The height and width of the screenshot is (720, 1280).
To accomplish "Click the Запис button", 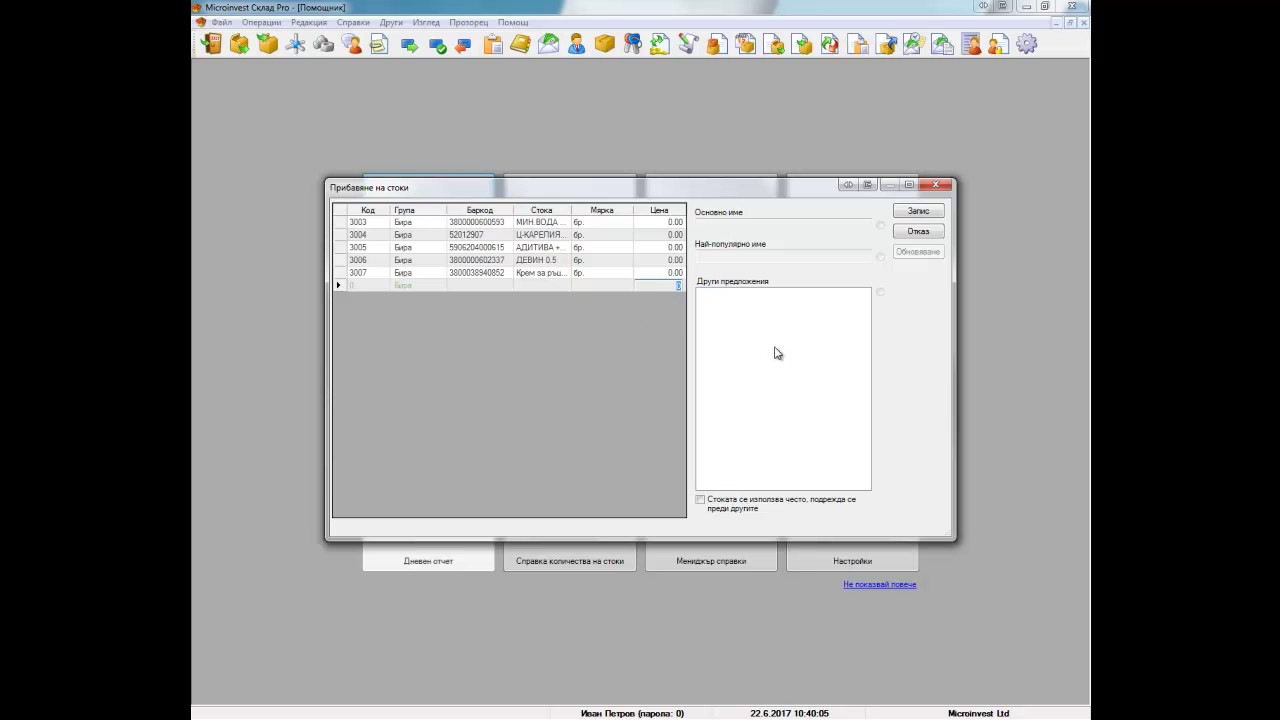I will (x=918, y=211).
